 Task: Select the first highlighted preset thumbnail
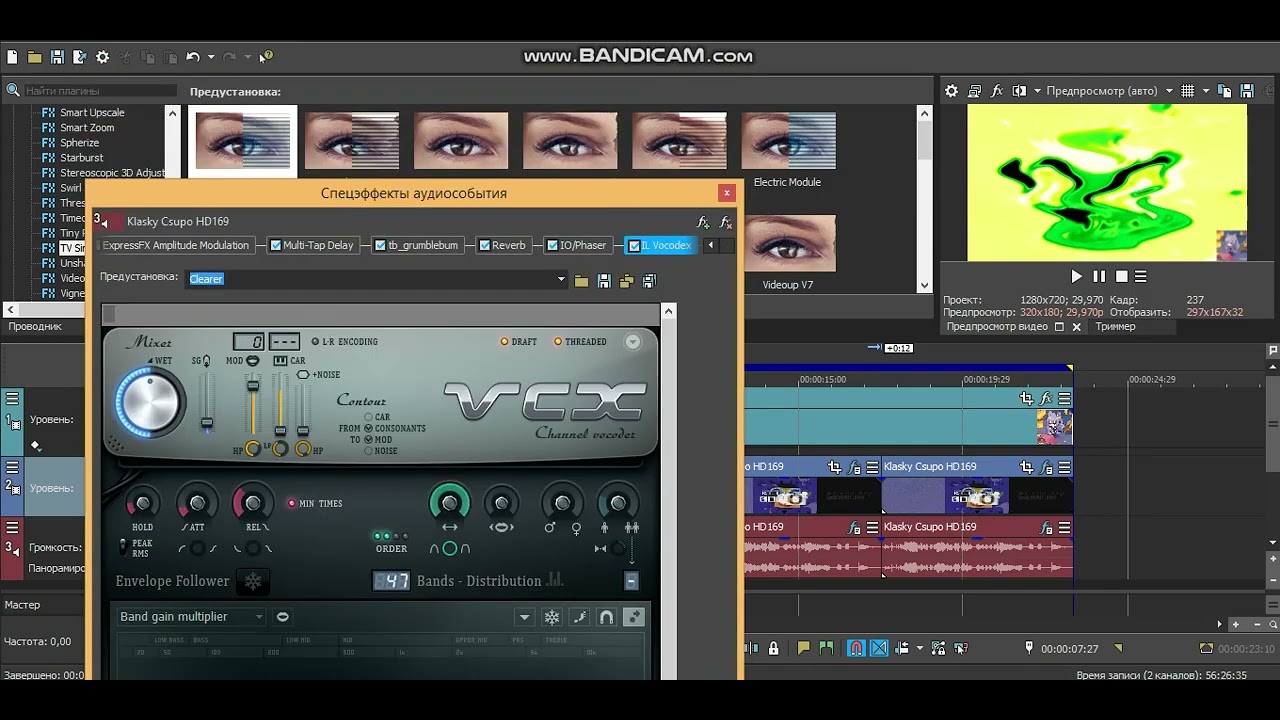point(243,141)
